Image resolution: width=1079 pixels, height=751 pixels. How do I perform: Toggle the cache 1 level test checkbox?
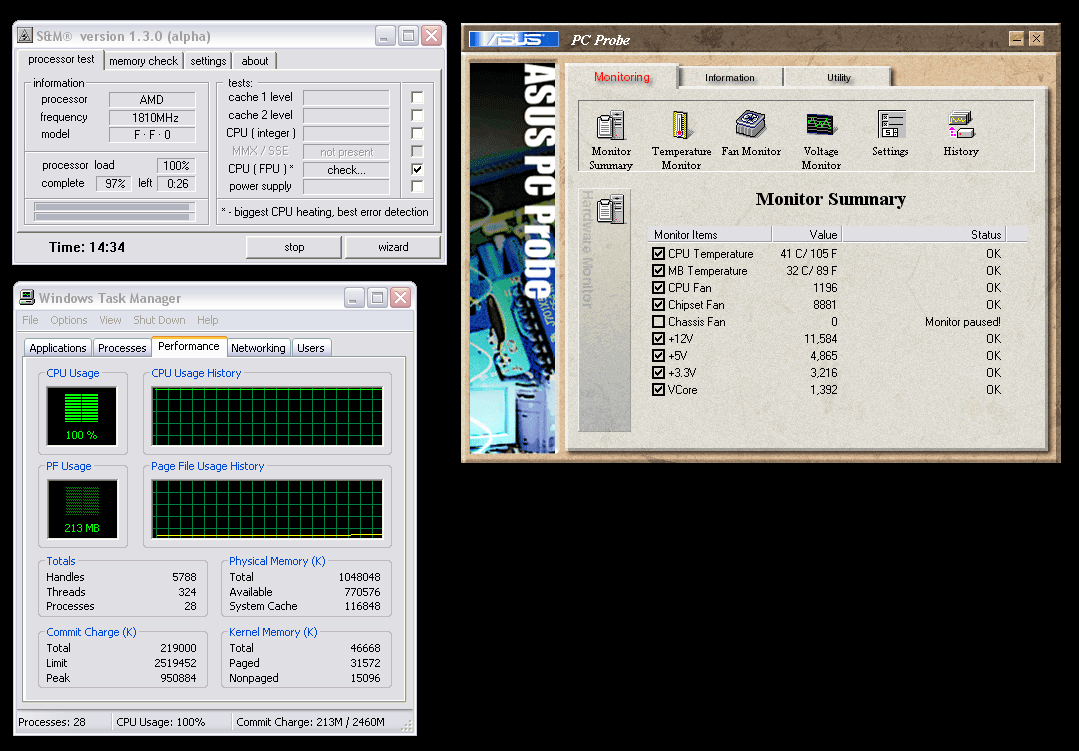417,97
